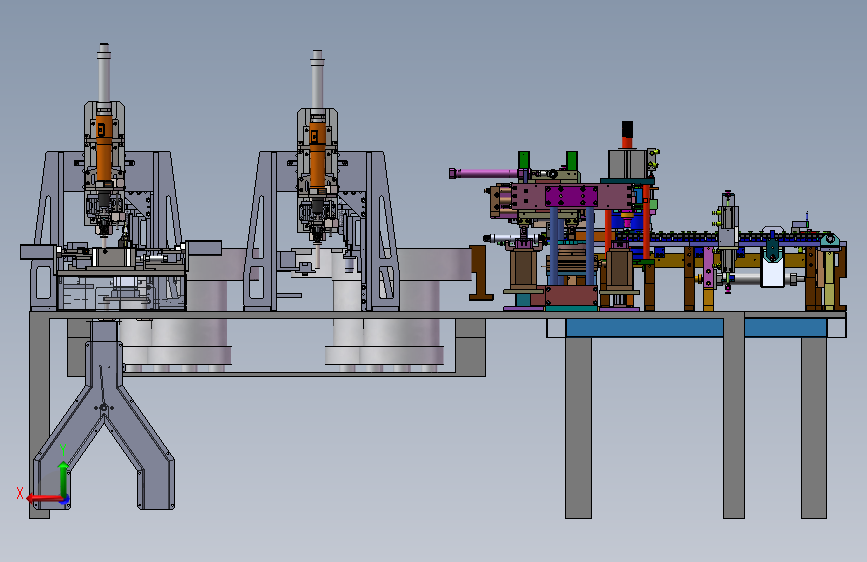
Task: Click the red X axis arrow of the triad
Action: coord(44,498)
